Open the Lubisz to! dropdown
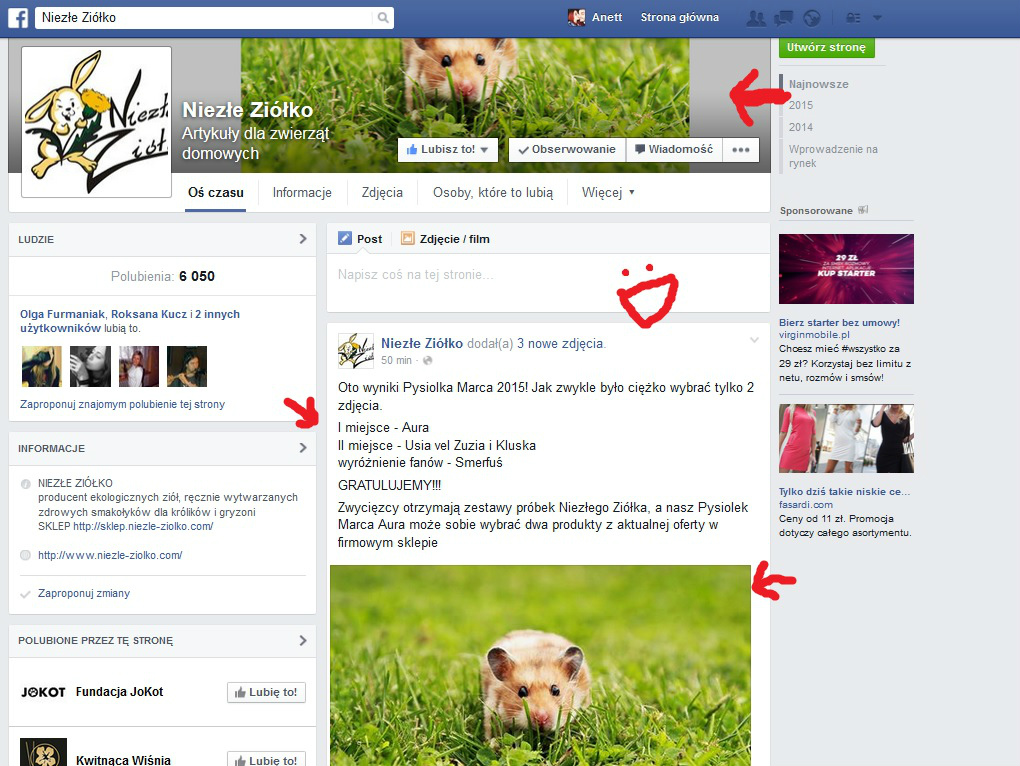The height and width of the screenshot is (766, 1020). click(x=484, y=150)
